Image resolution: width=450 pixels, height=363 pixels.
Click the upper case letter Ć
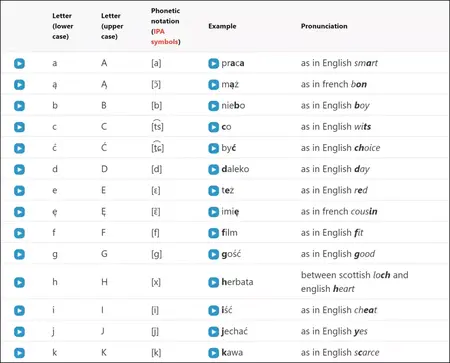[104, 147]
